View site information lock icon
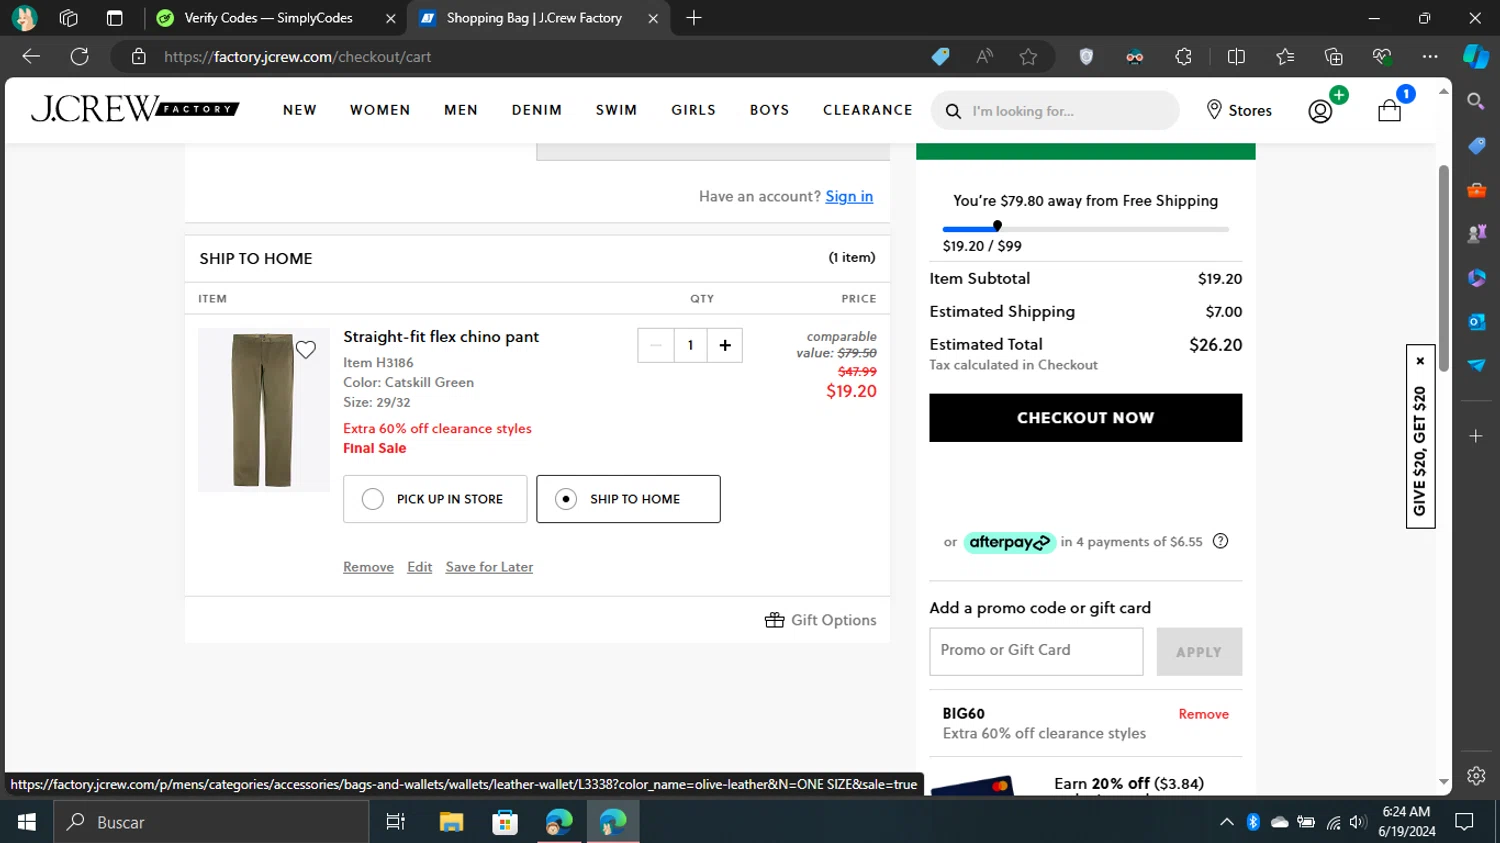The height and width of the screenshot is (843, 1500). tap(139, 57)
